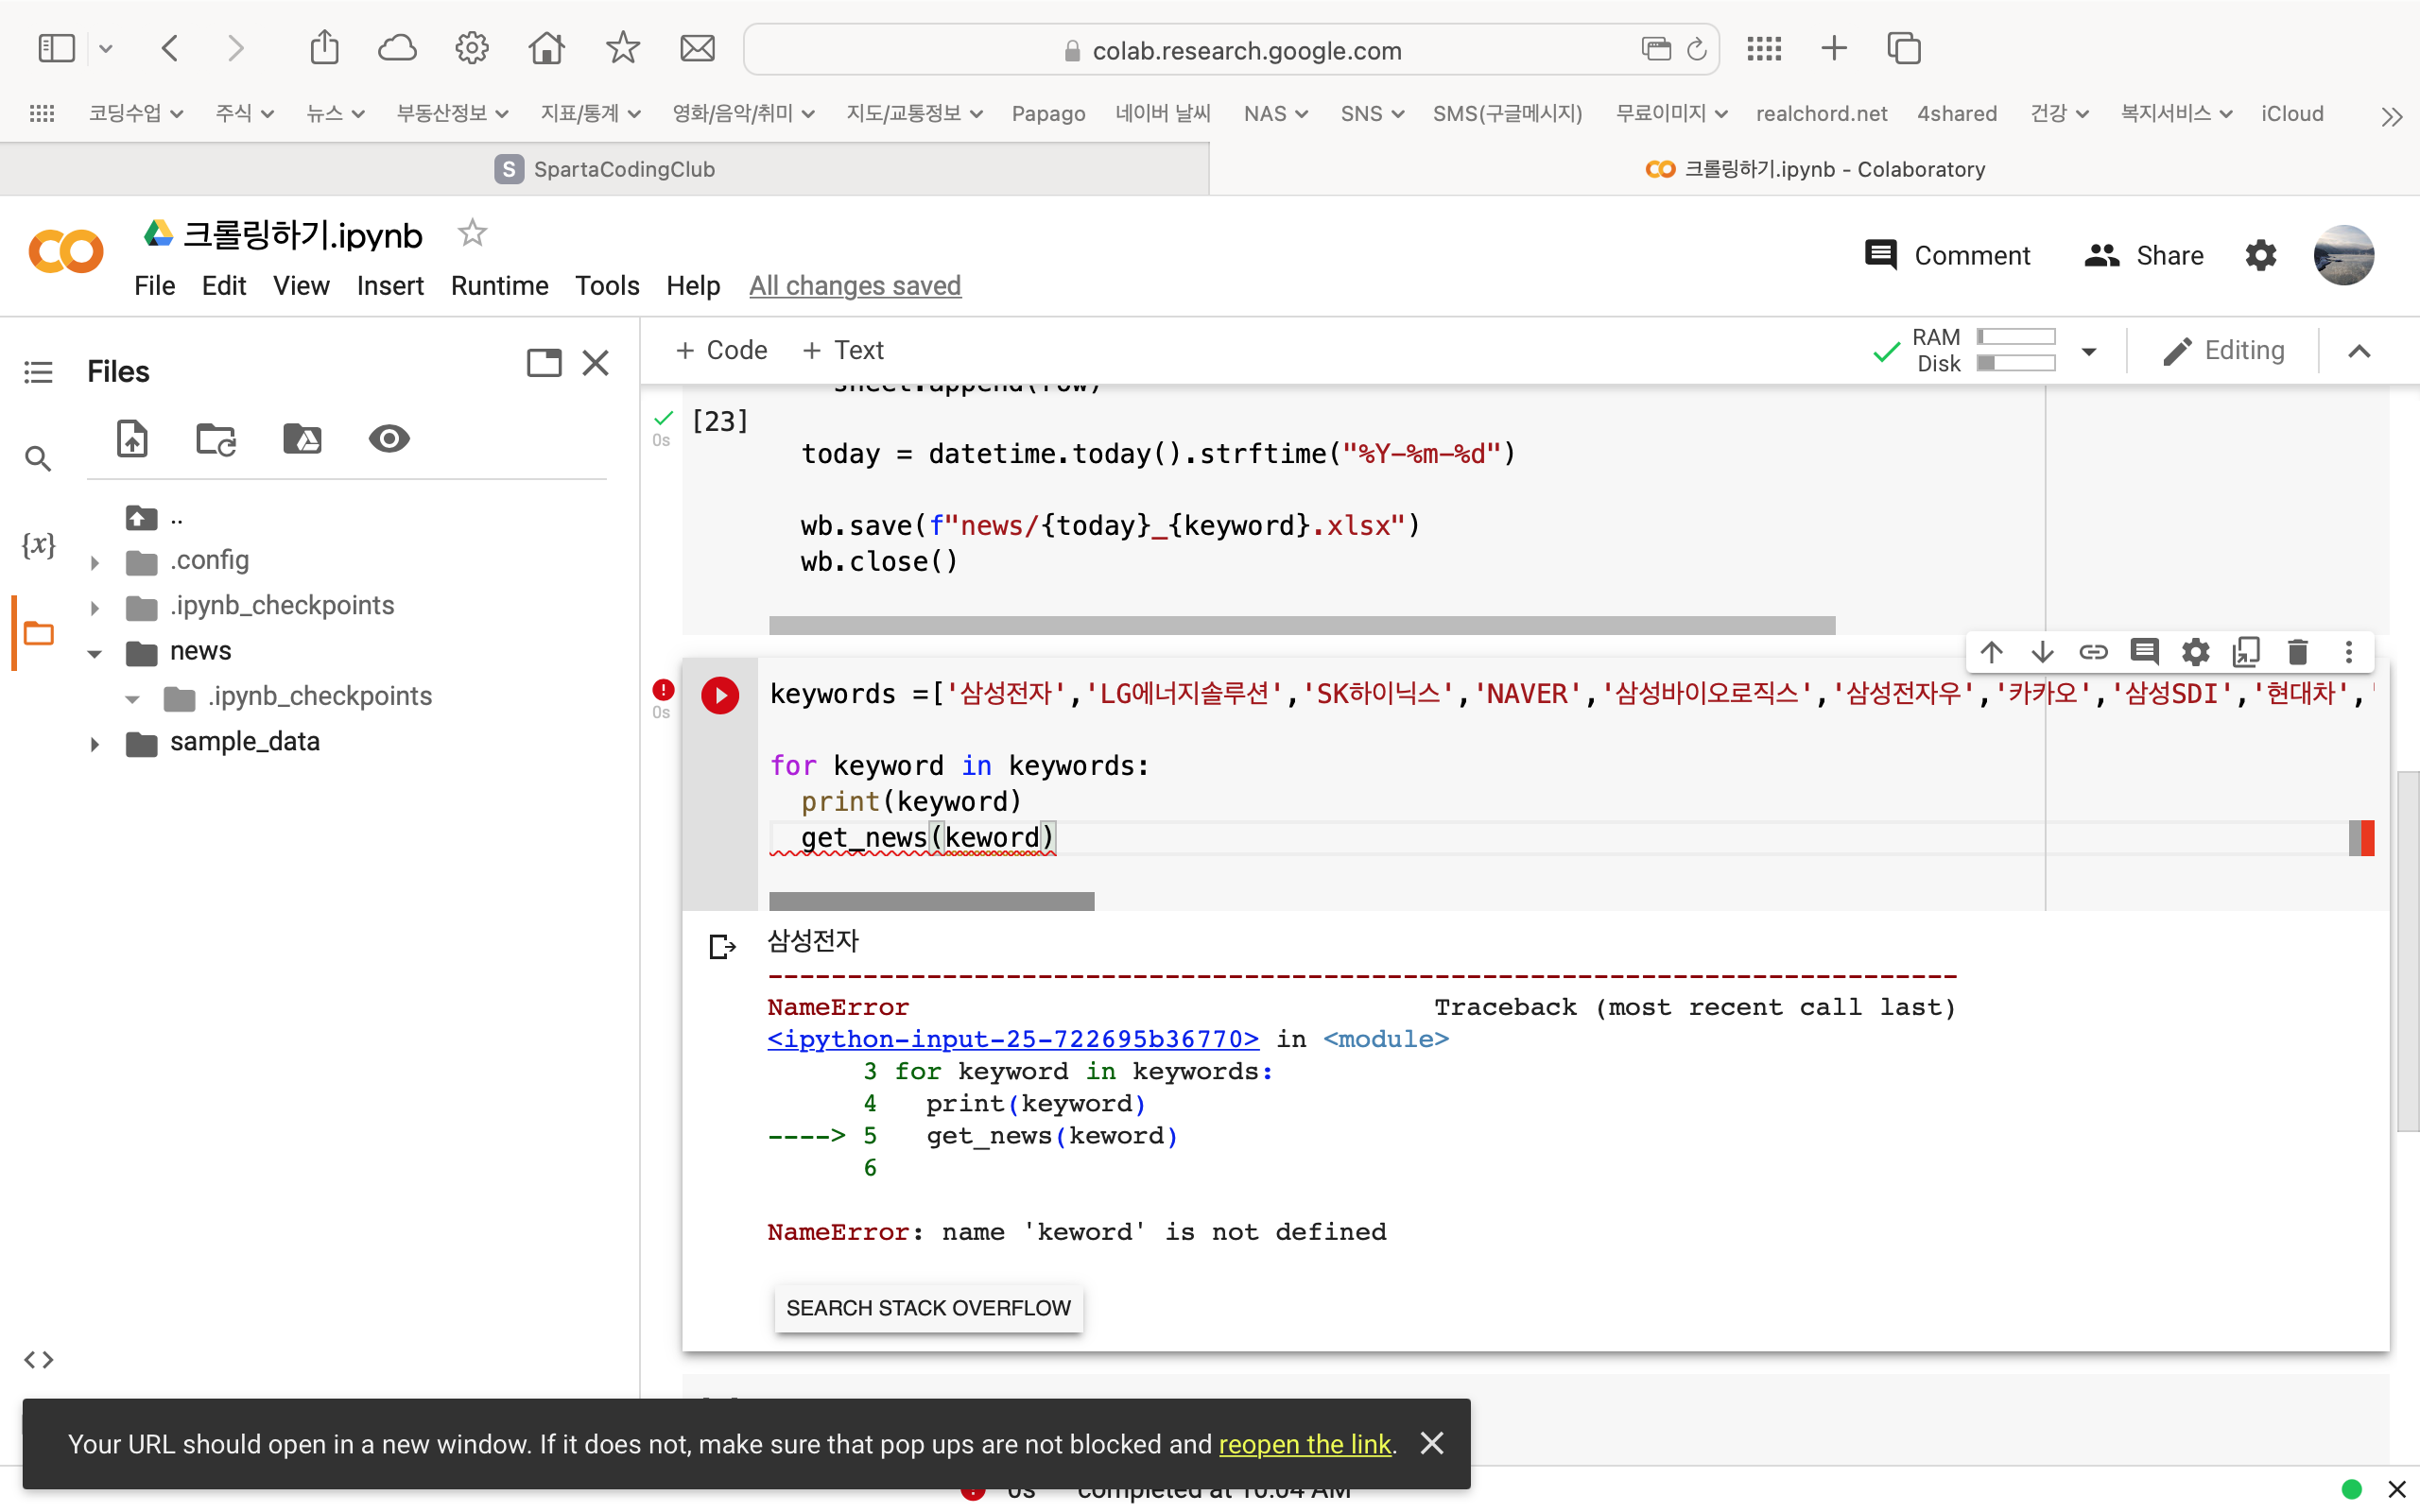Reload the page in Safari
Screen dimensions: 2420x1512
point(1697,49)
